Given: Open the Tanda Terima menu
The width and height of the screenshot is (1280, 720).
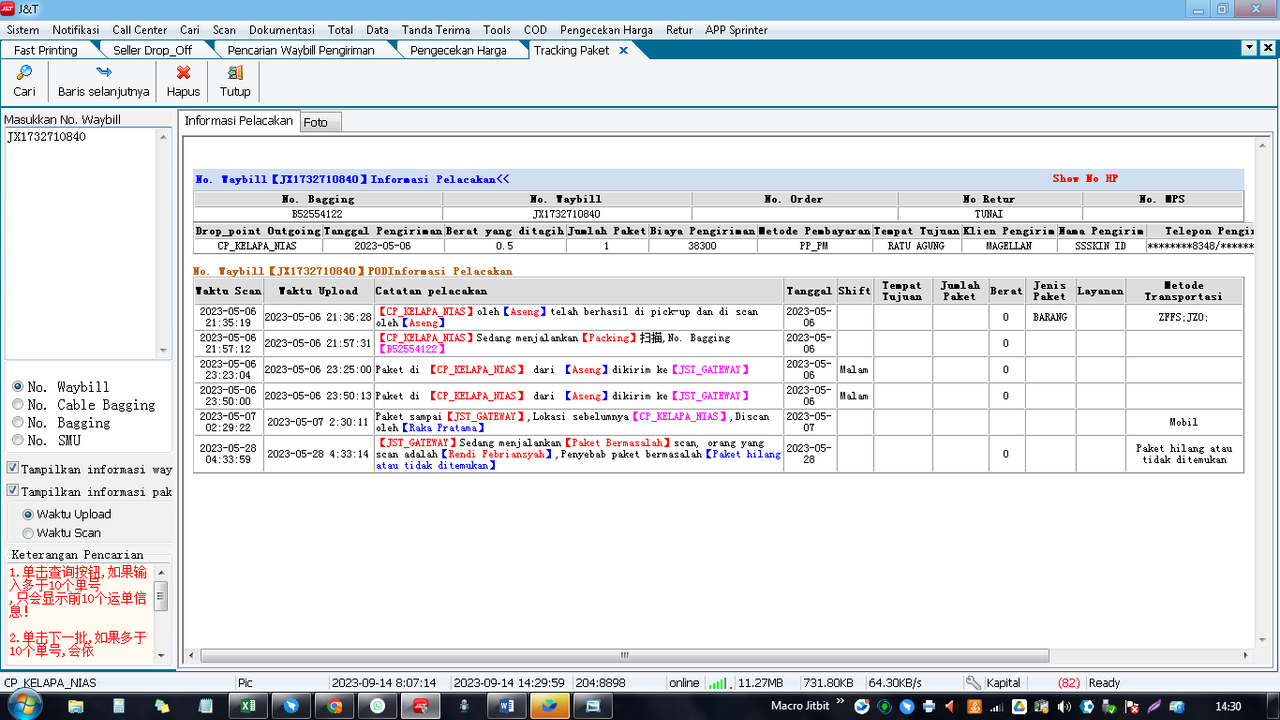Looking at the screenshot, I should pyautogui.click(x=436, y=30).
